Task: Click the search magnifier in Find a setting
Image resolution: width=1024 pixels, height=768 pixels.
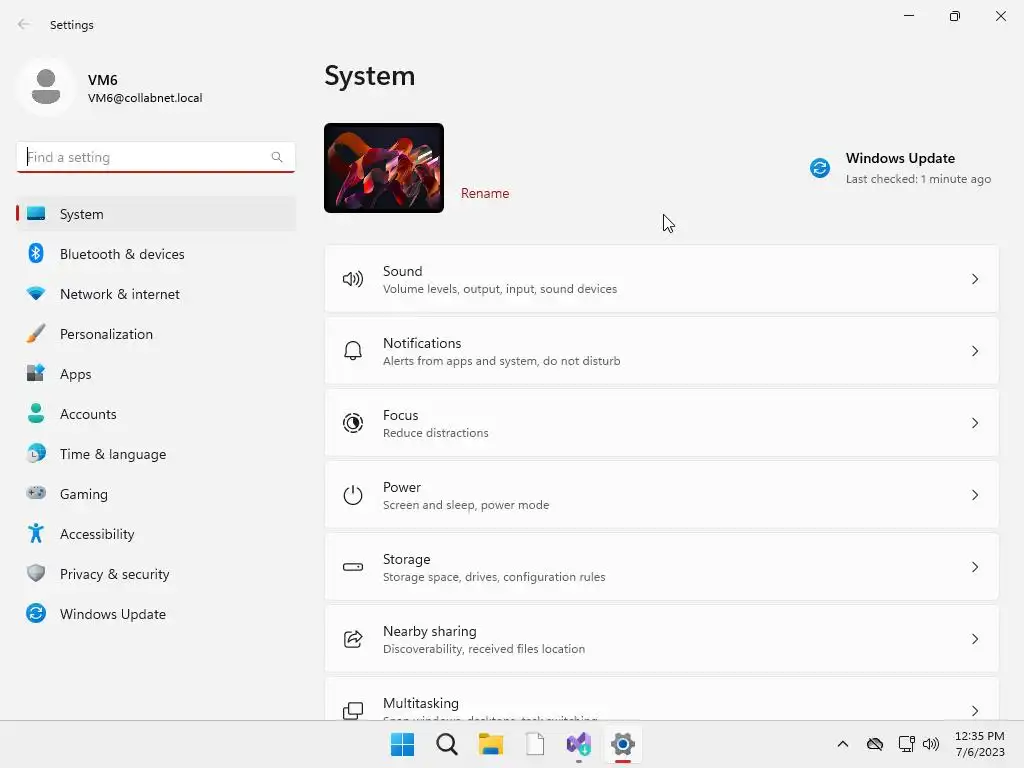Action: pos(277,157)
